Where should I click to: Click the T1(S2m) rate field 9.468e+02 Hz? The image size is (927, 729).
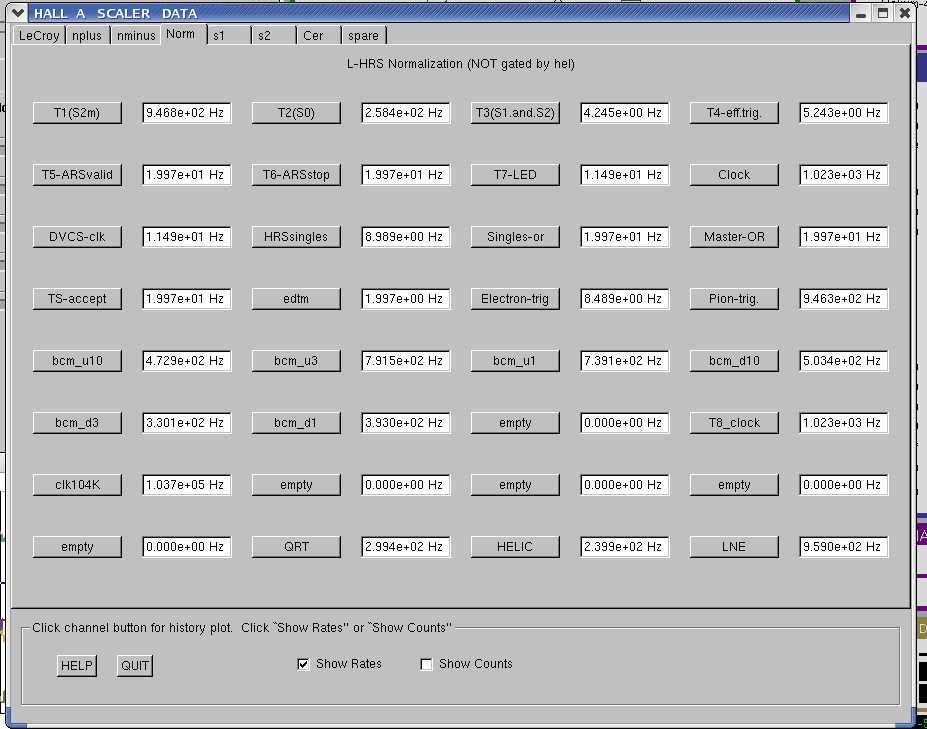(x=187, y=113)
